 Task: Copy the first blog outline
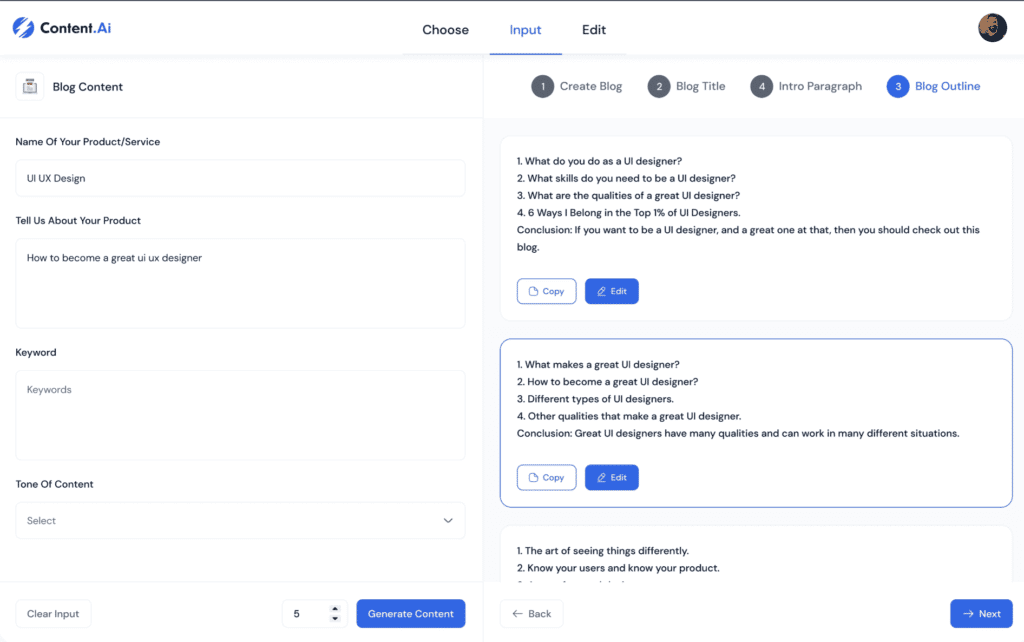click(x=546, y=291)
